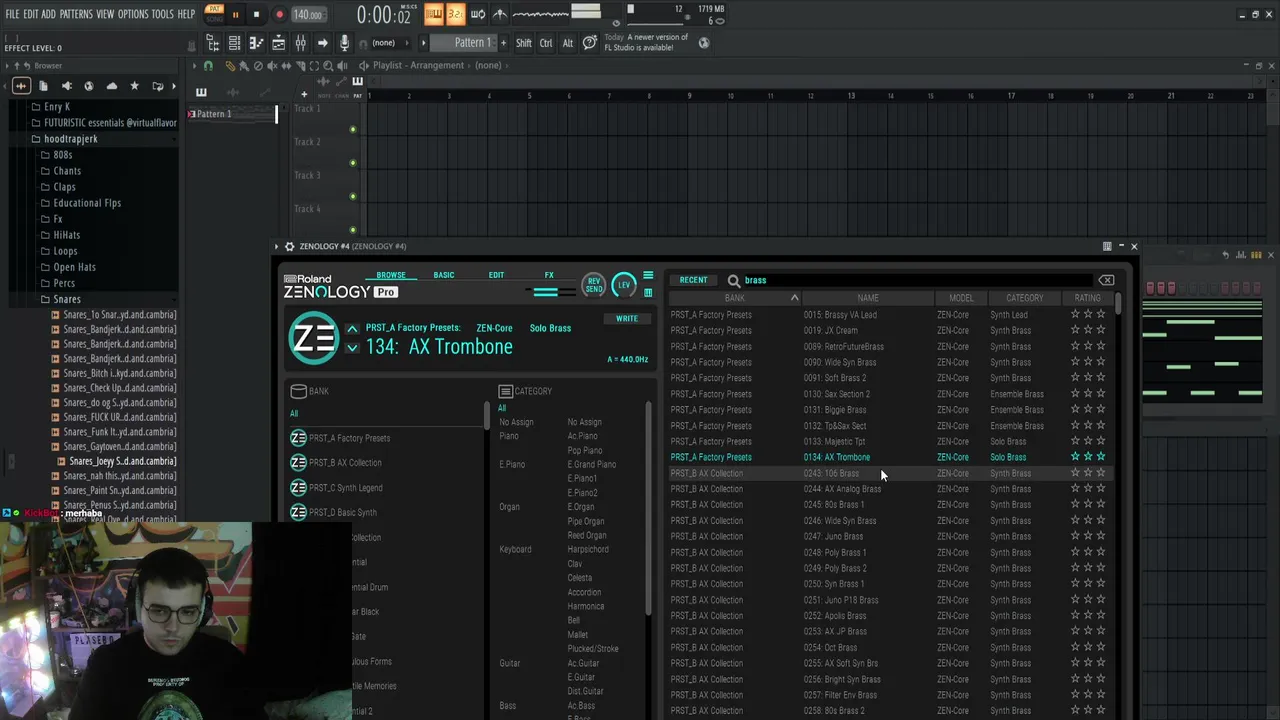Click the Pause playback button

[x=235, y=14]
